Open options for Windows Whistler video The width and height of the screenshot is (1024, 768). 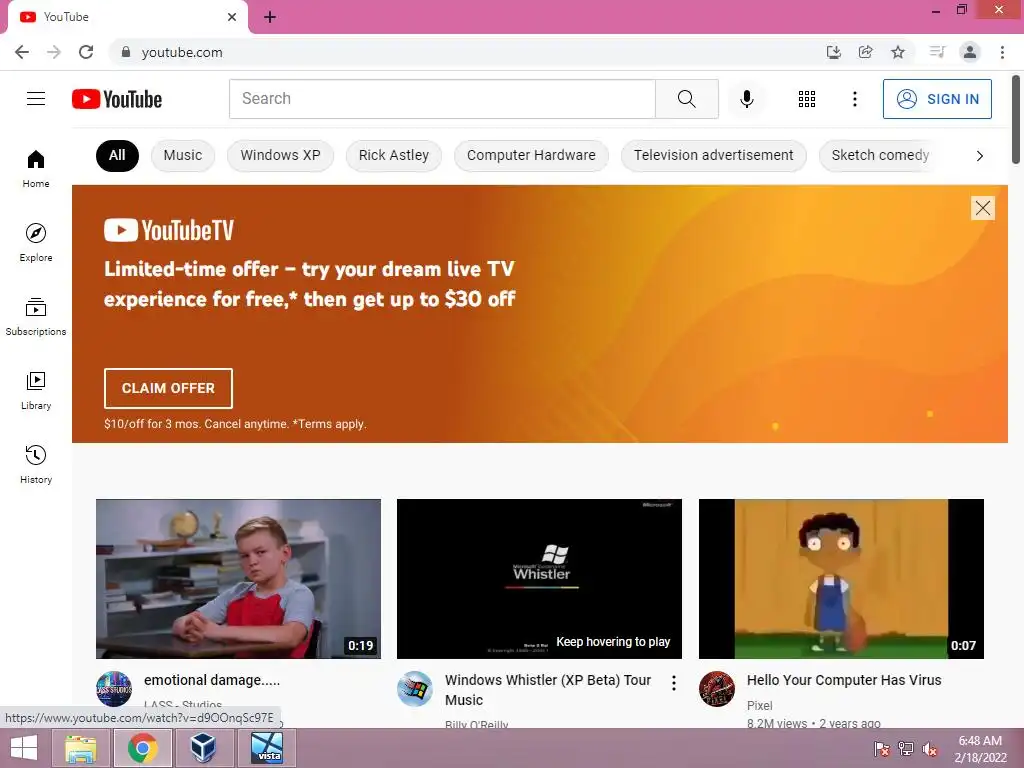point(673,683)
